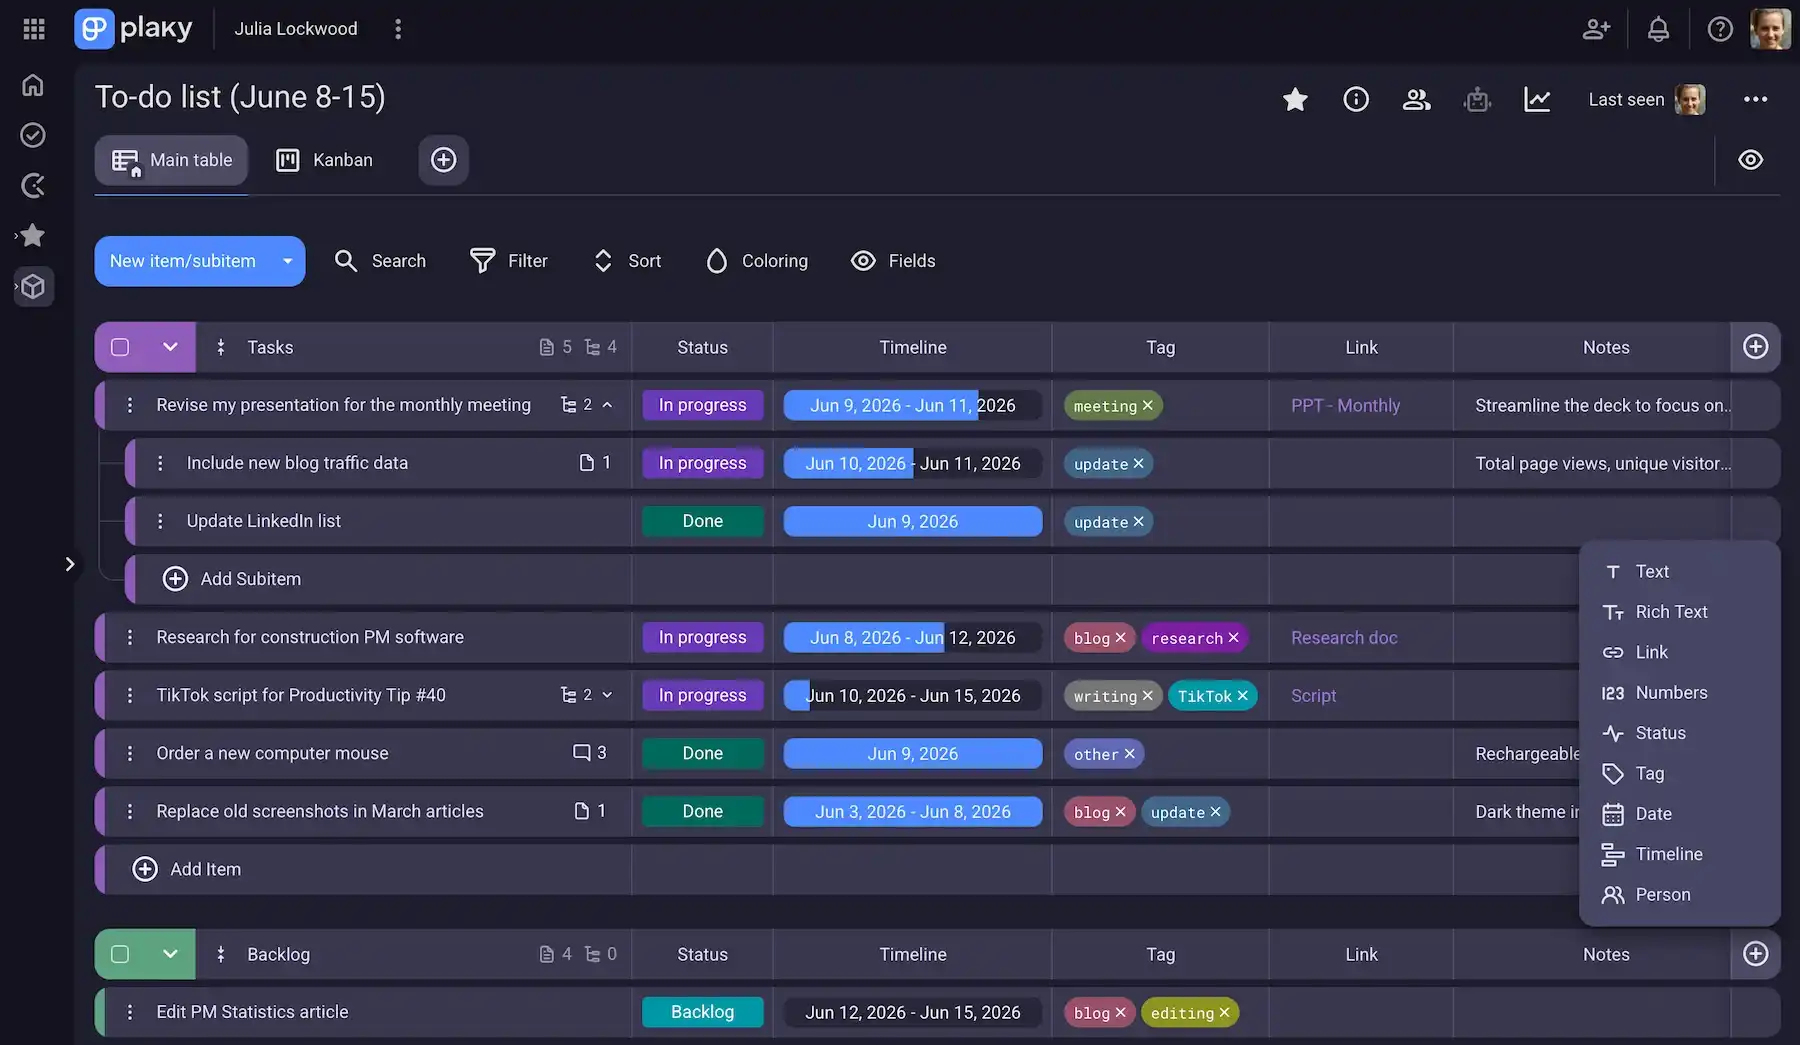
Task: Switch to Main table view
Action: click(x=171, y=160)
